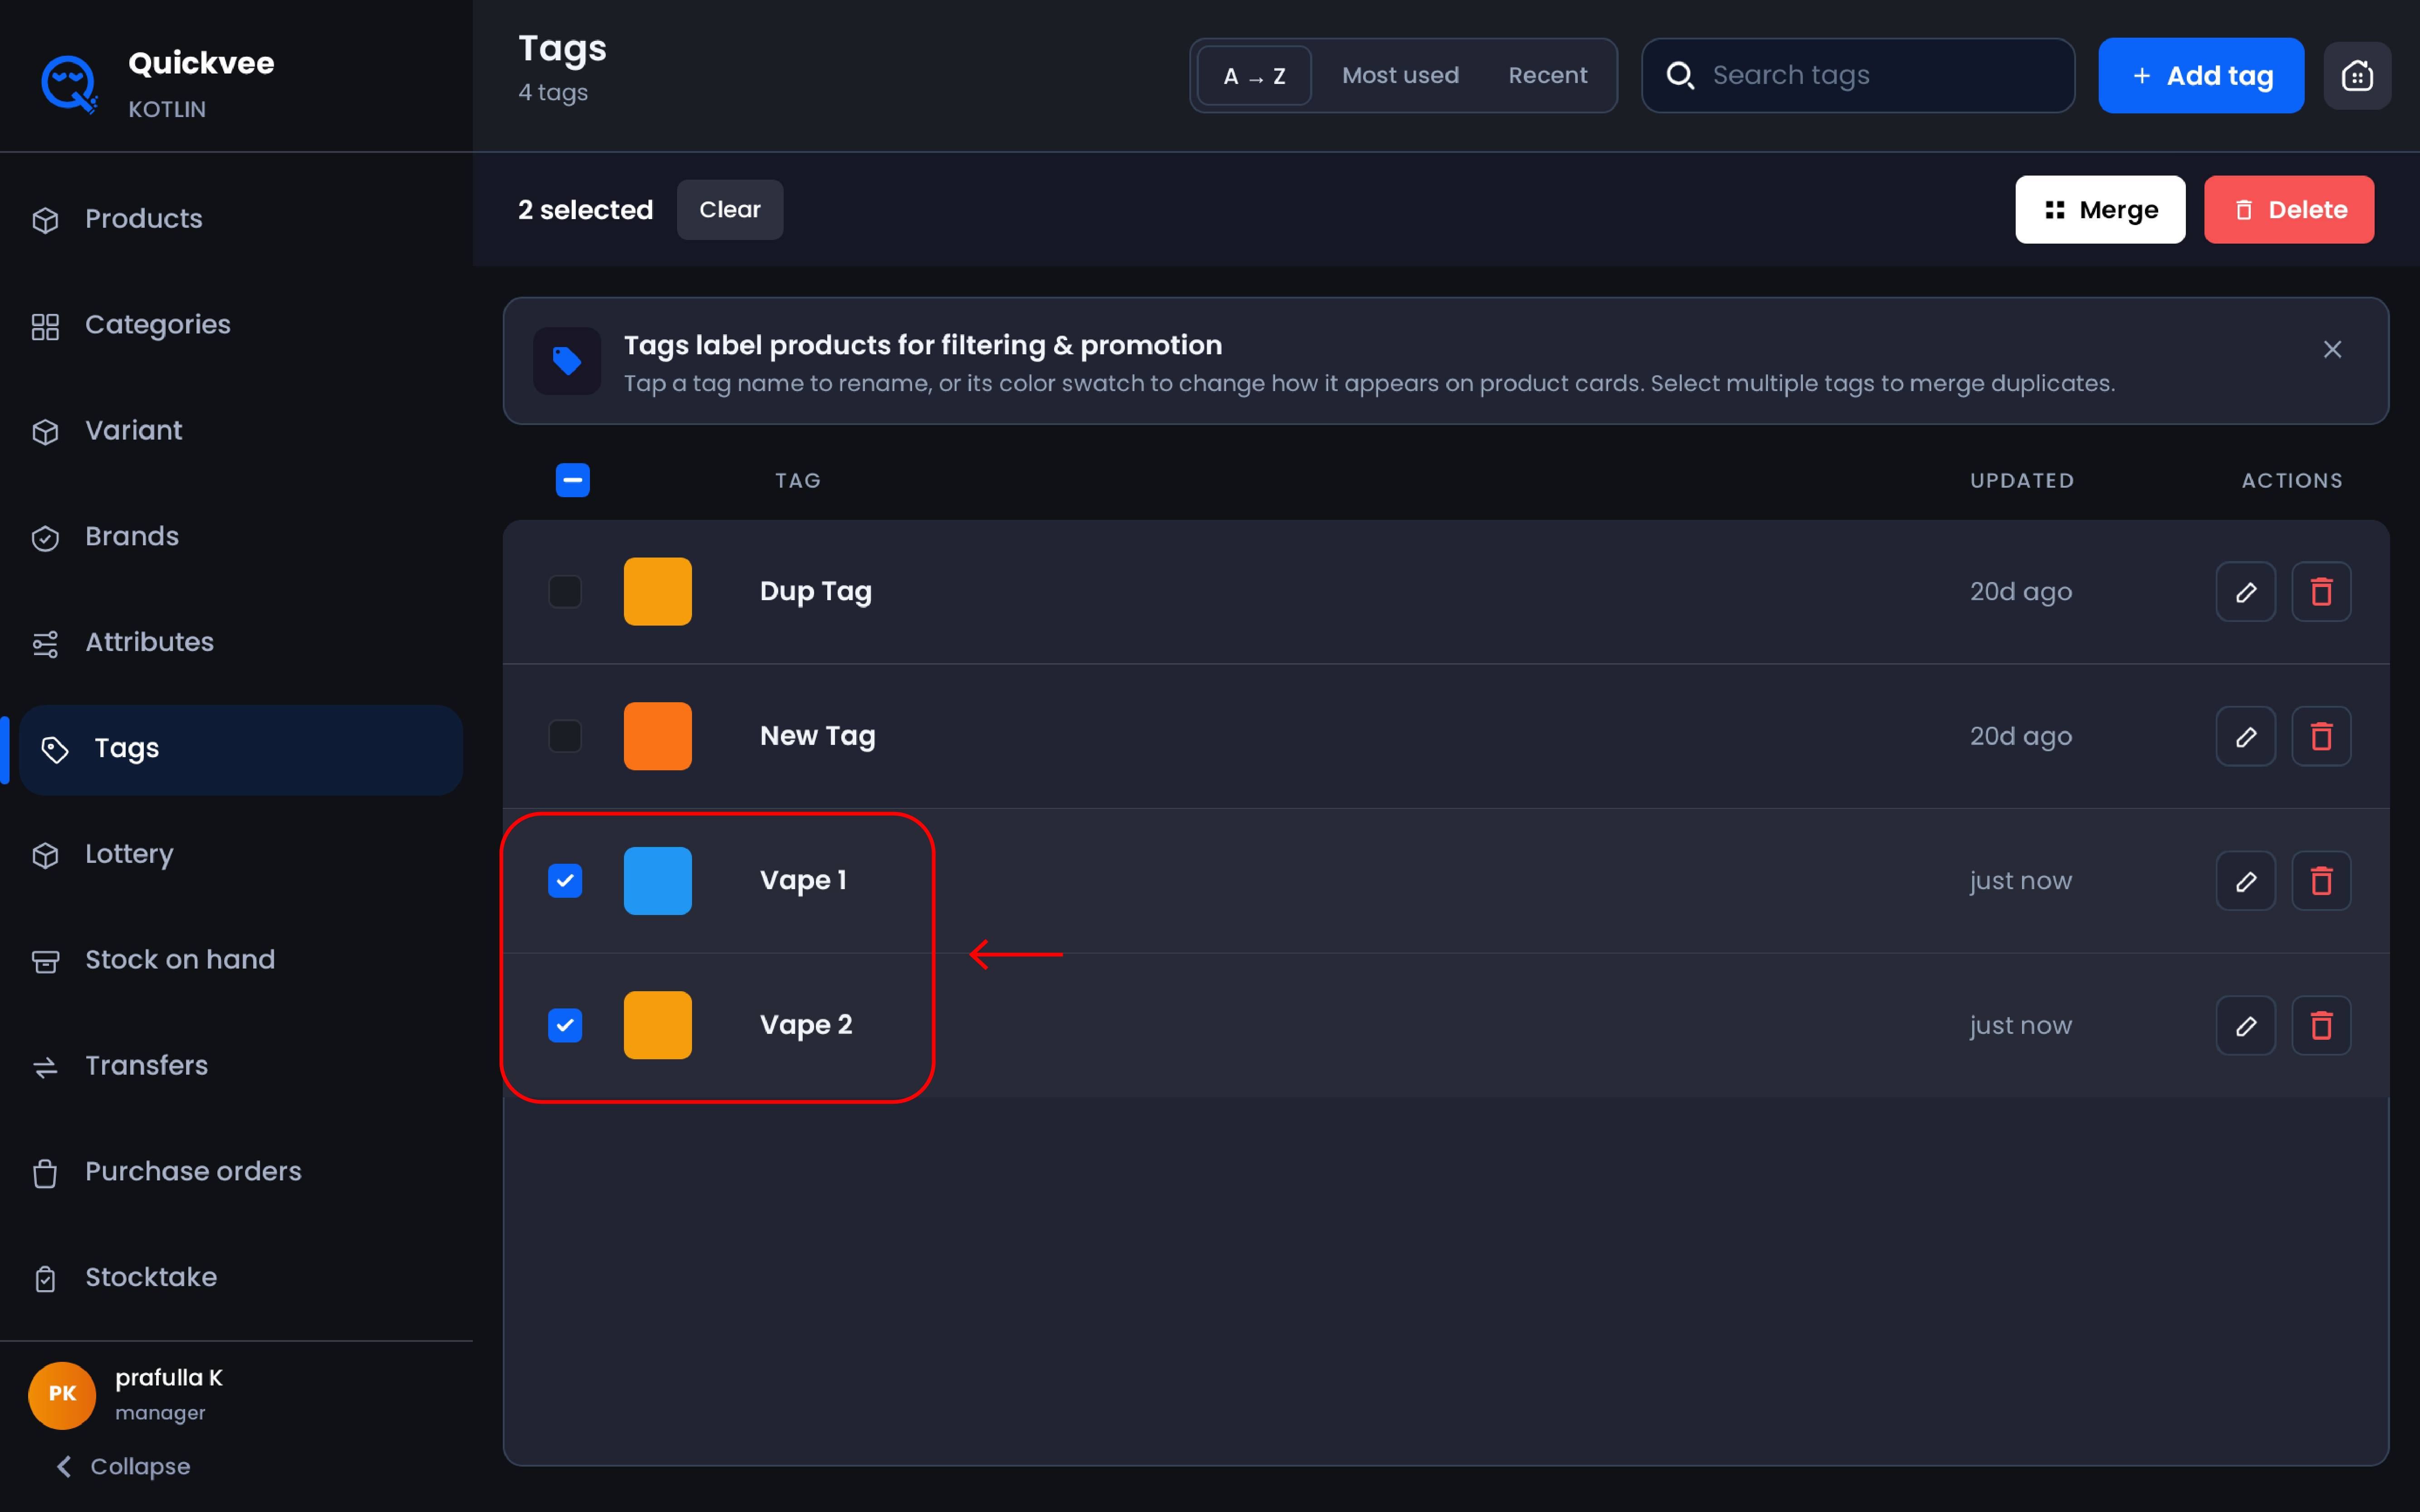Open Transfers in sidebar
Image resolution: width=2420 pixels, height=1512 pixels.
coord(236,1067)
